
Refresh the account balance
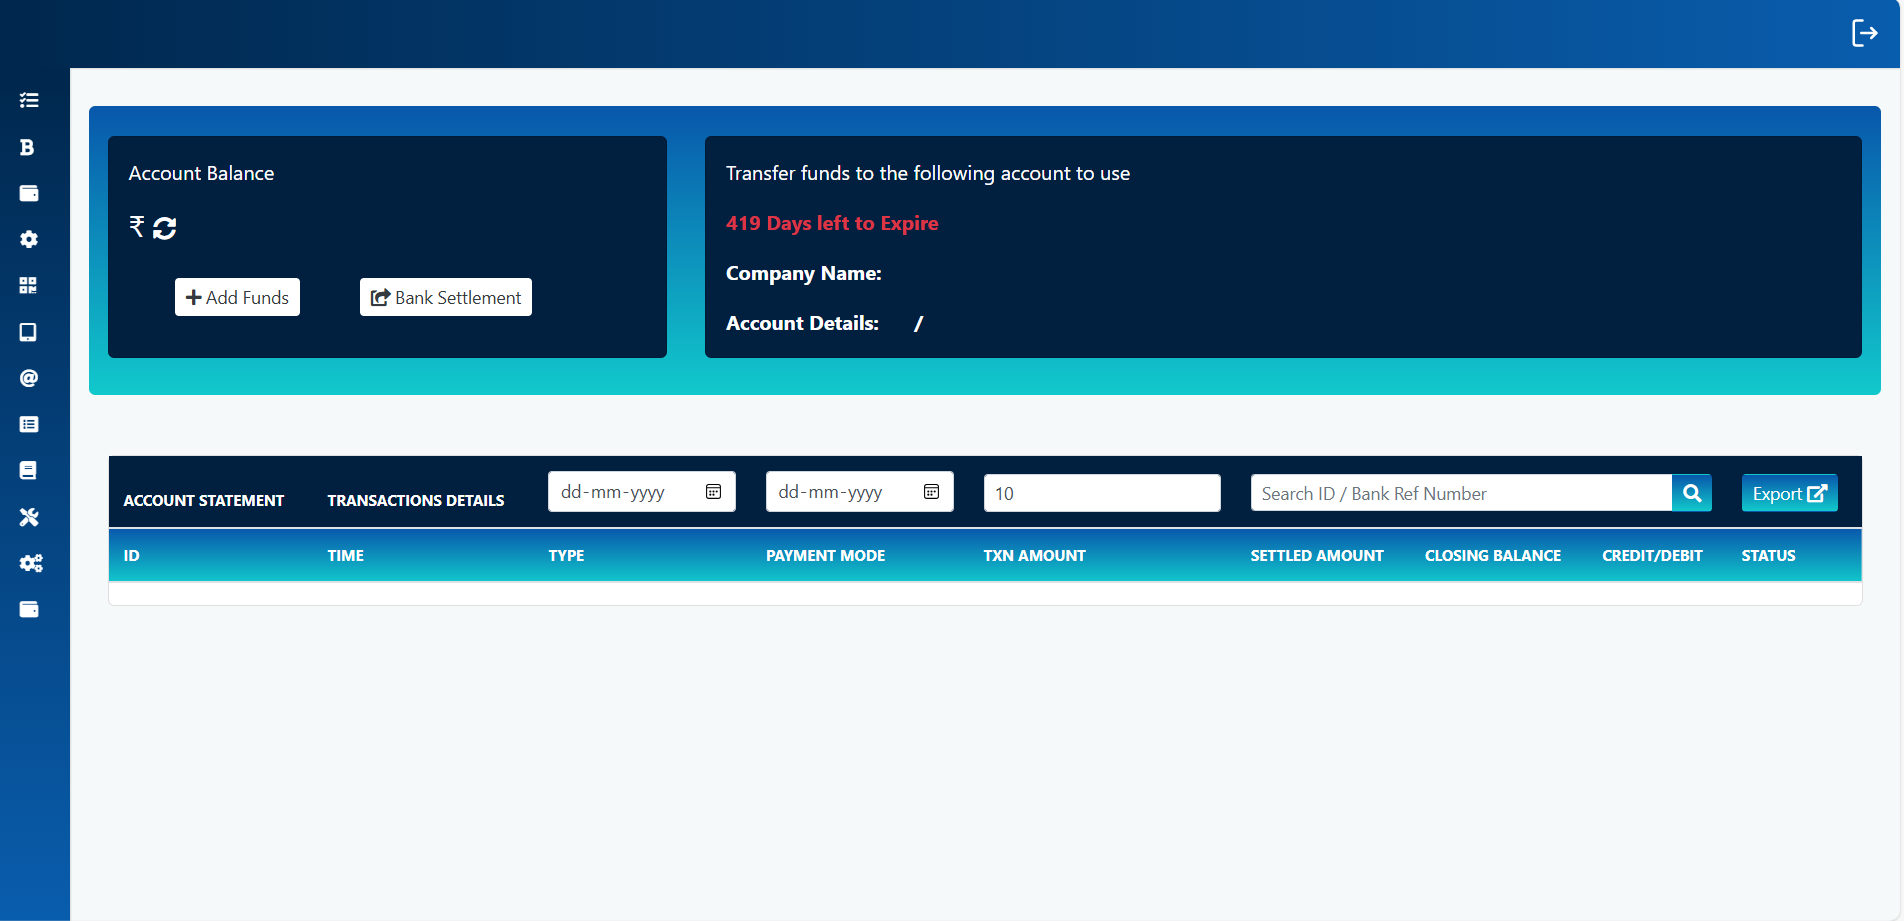tap(165, 228)
